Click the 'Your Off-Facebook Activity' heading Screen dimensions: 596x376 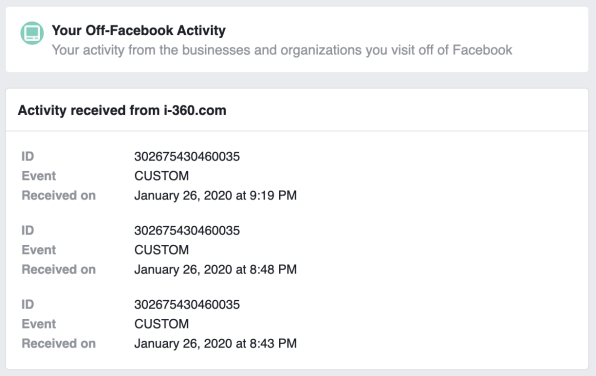138,30
